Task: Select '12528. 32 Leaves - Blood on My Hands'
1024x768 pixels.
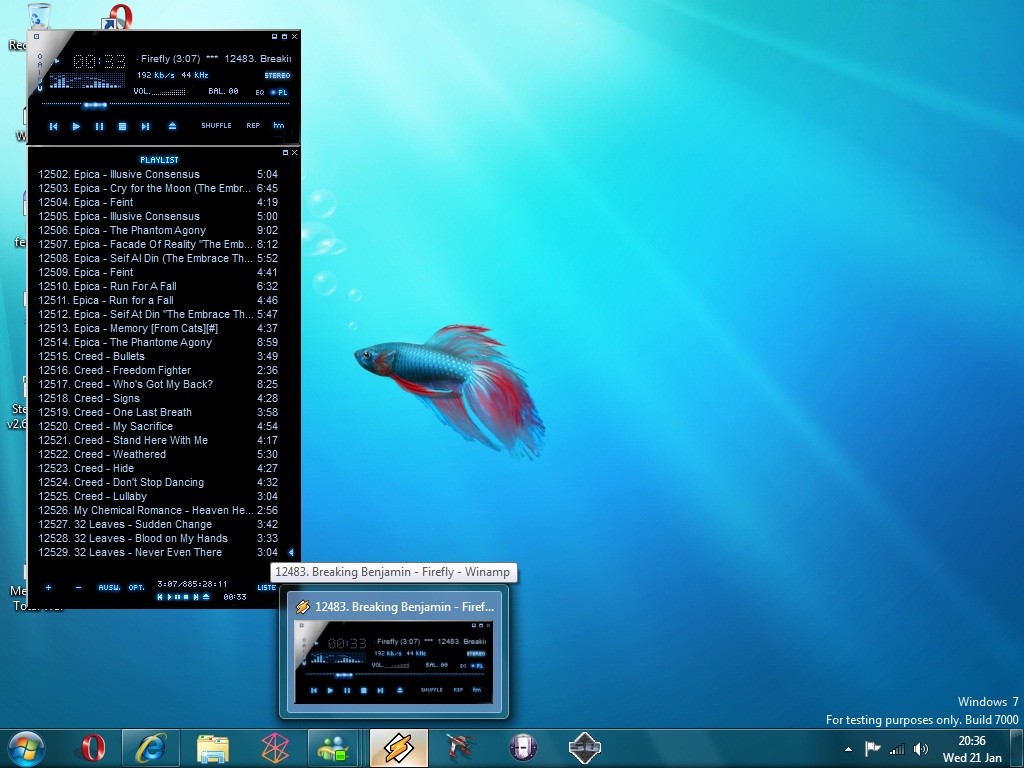Action: click(158, 539)
